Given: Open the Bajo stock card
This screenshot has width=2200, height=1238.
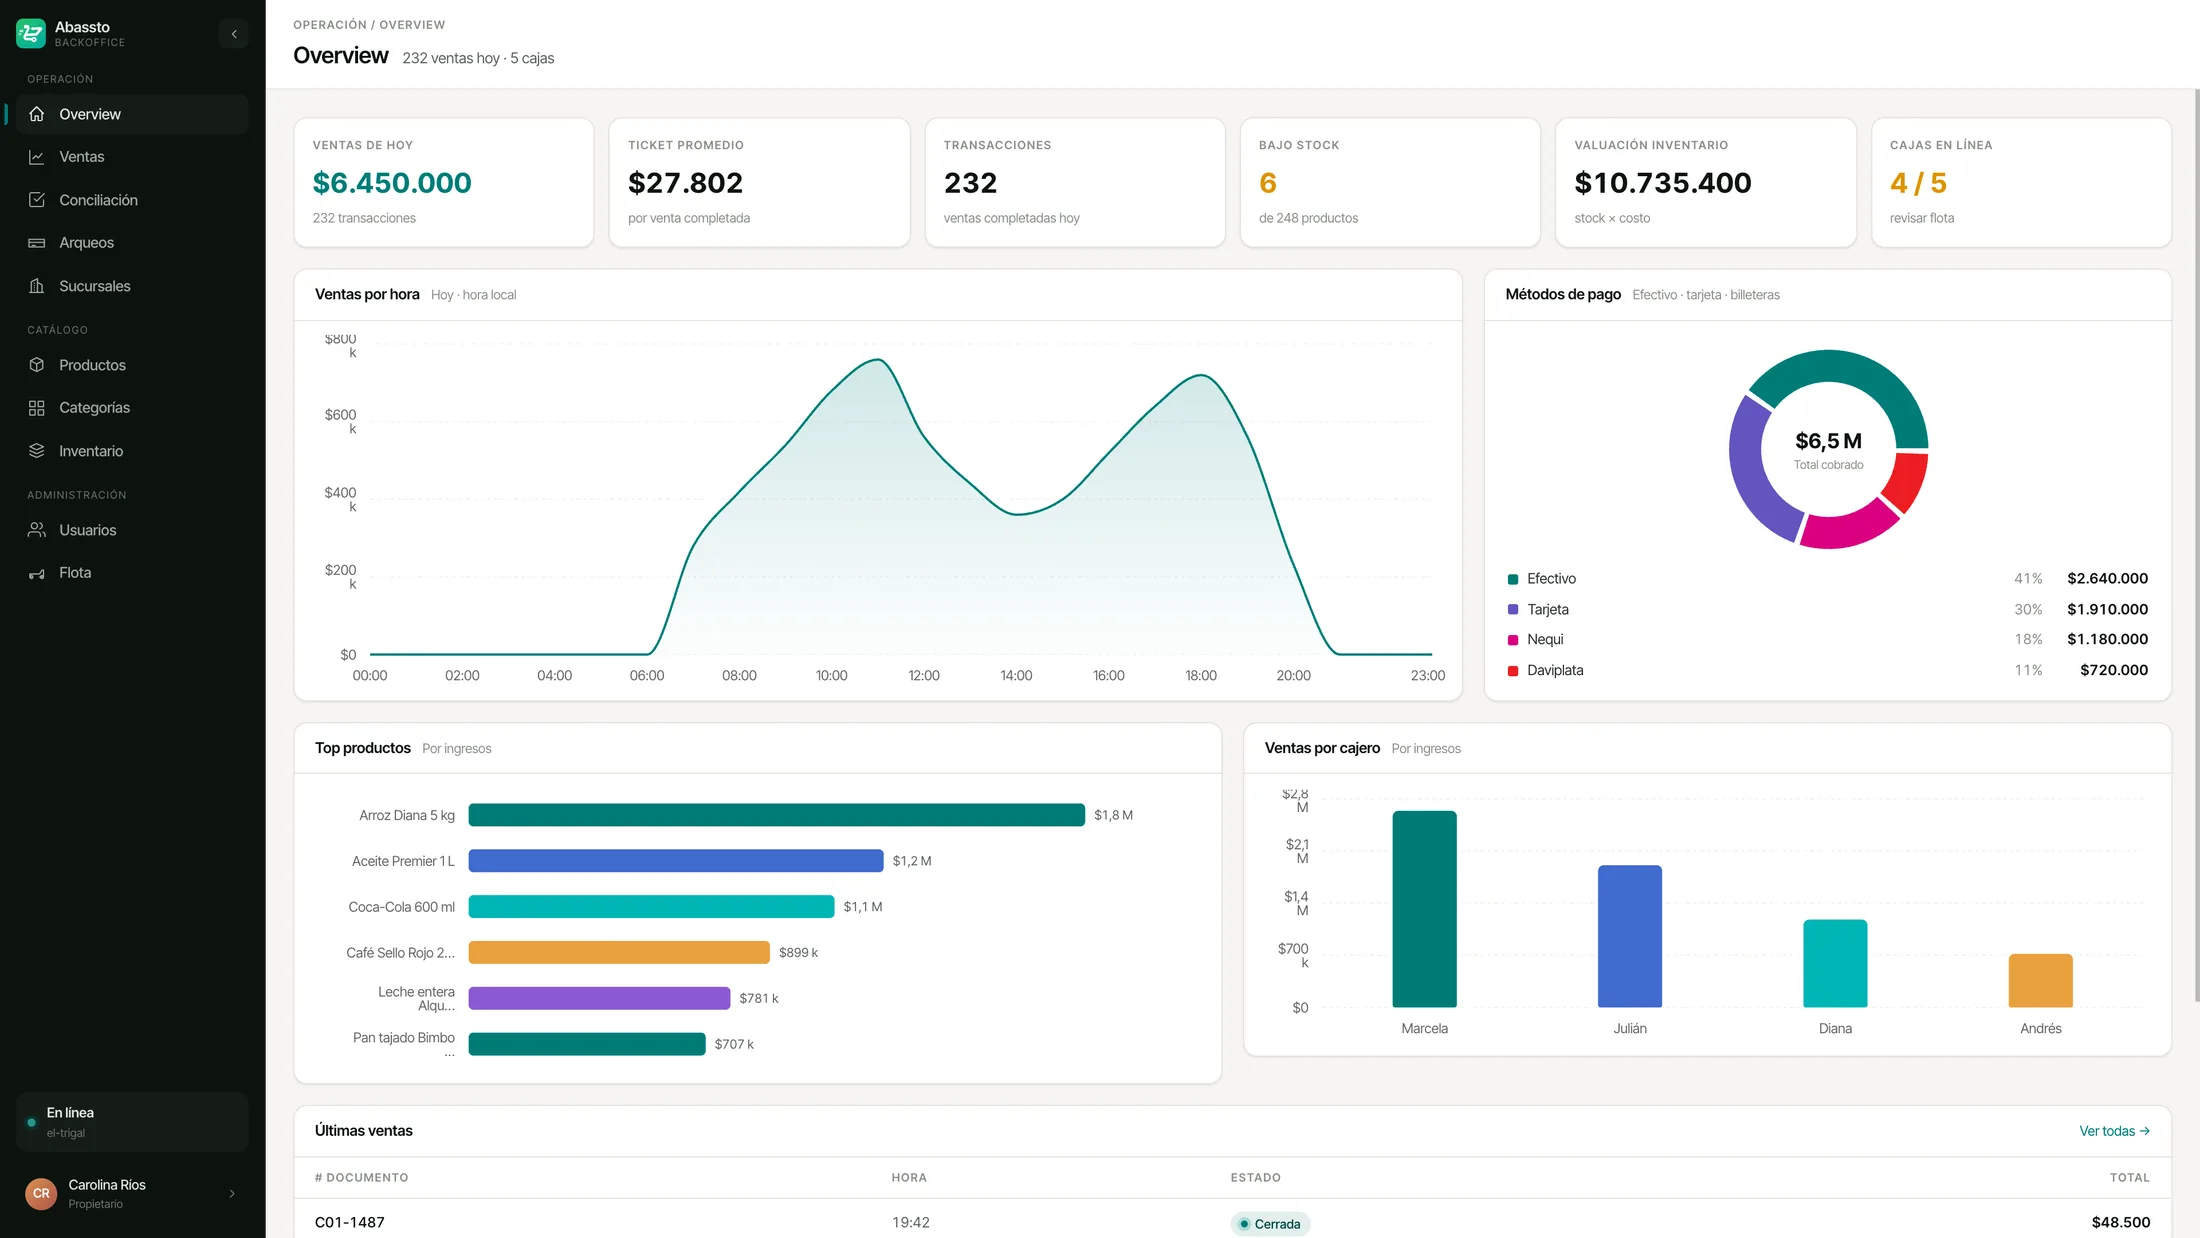Looking at the screenshot, I should (x=1390, y=182).
